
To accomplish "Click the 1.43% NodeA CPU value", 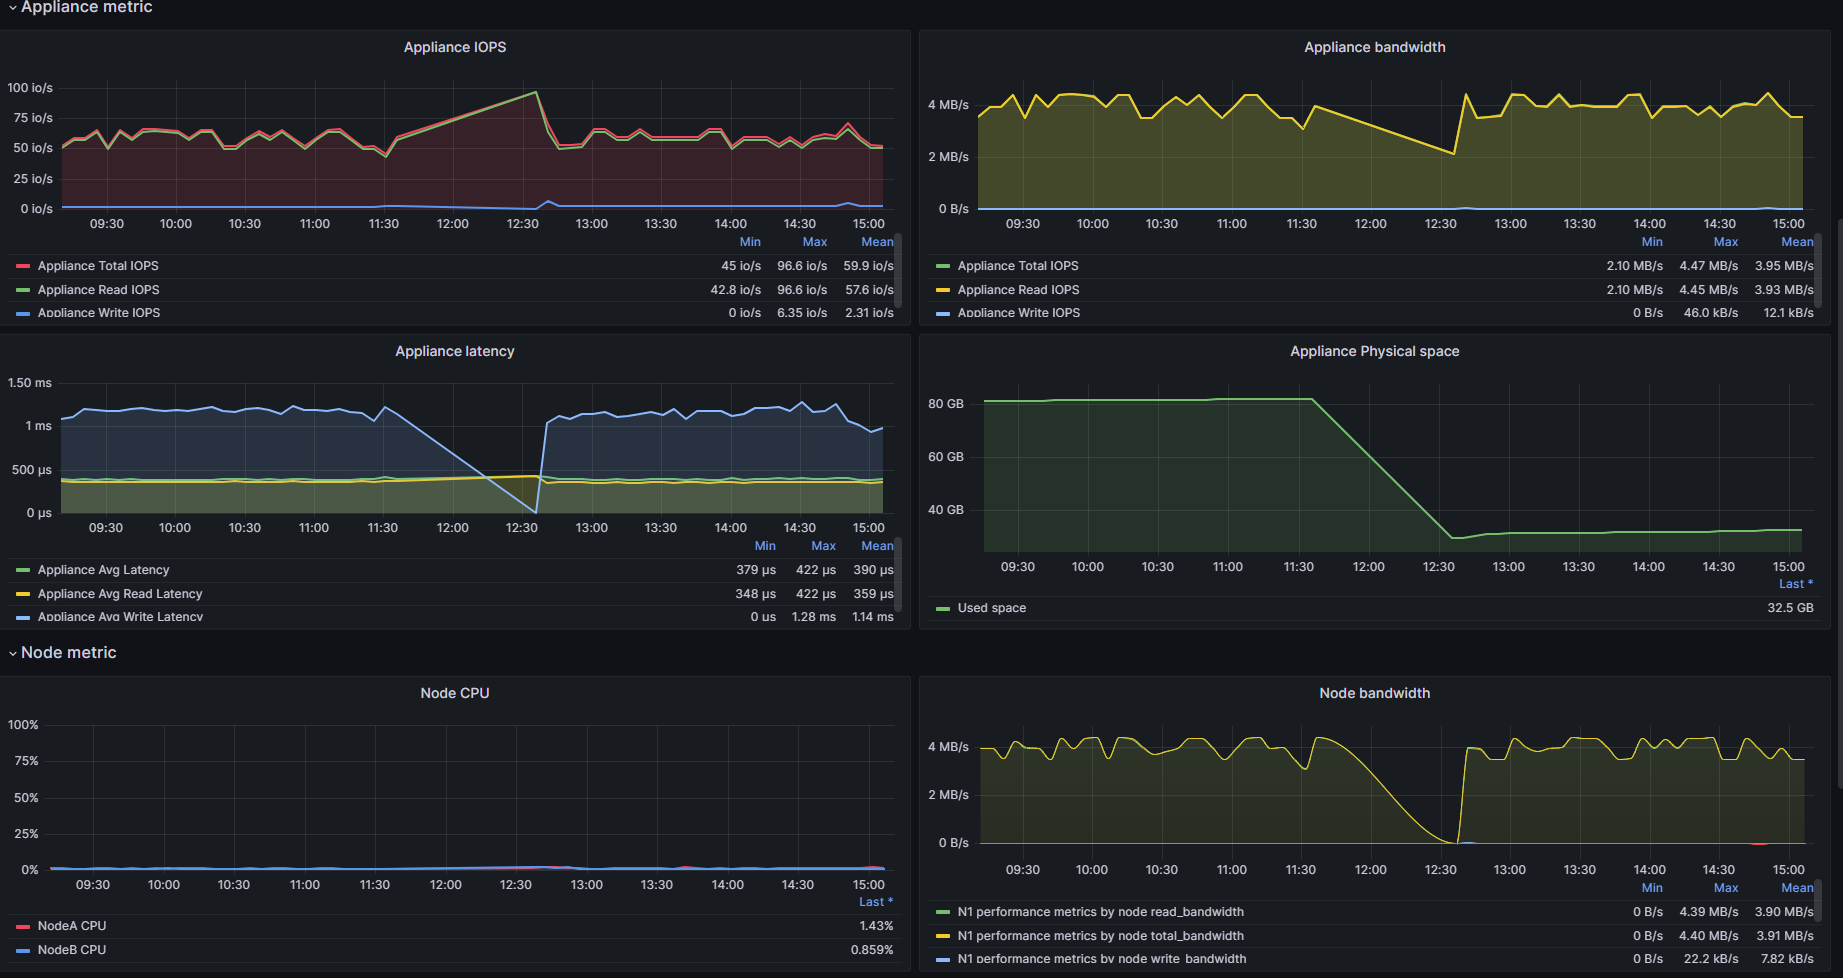I will tap(876, 926).
